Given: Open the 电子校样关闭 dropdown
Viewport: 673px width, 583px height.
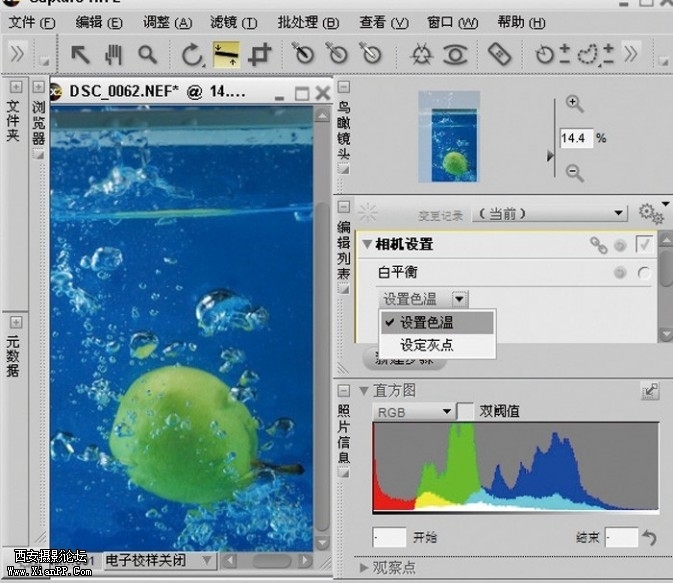Looking at the screenshot, I should [x=159, y=560].
